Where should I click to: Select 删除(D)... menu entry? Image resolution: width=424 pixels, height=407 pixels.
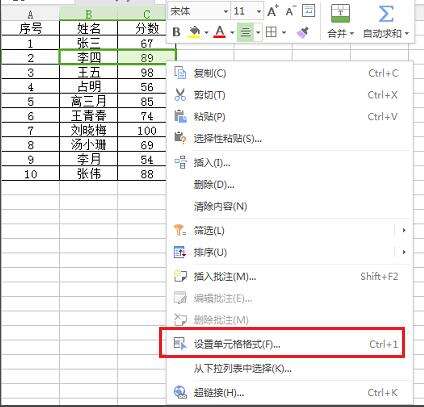[289, 184]
